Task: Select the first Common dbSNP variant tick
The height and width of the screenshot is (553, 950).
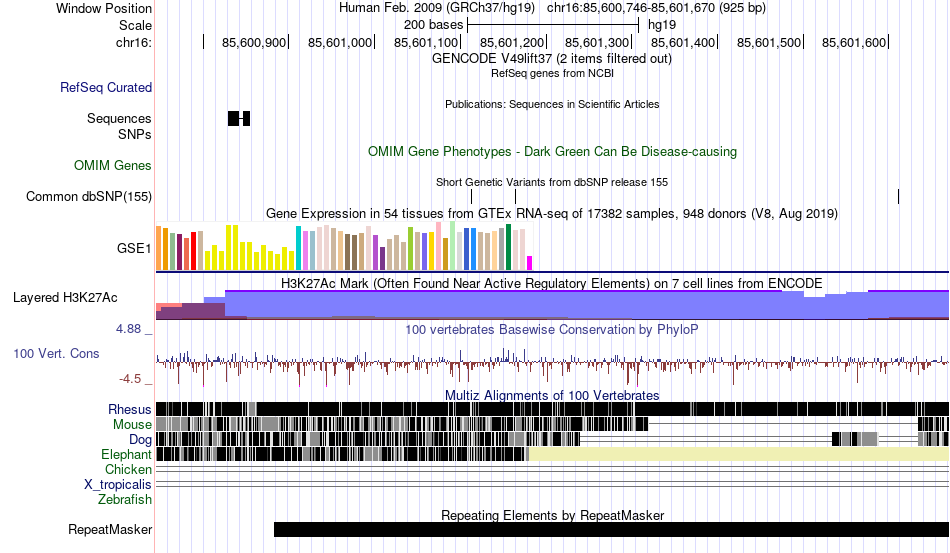Action: point(471,196)
